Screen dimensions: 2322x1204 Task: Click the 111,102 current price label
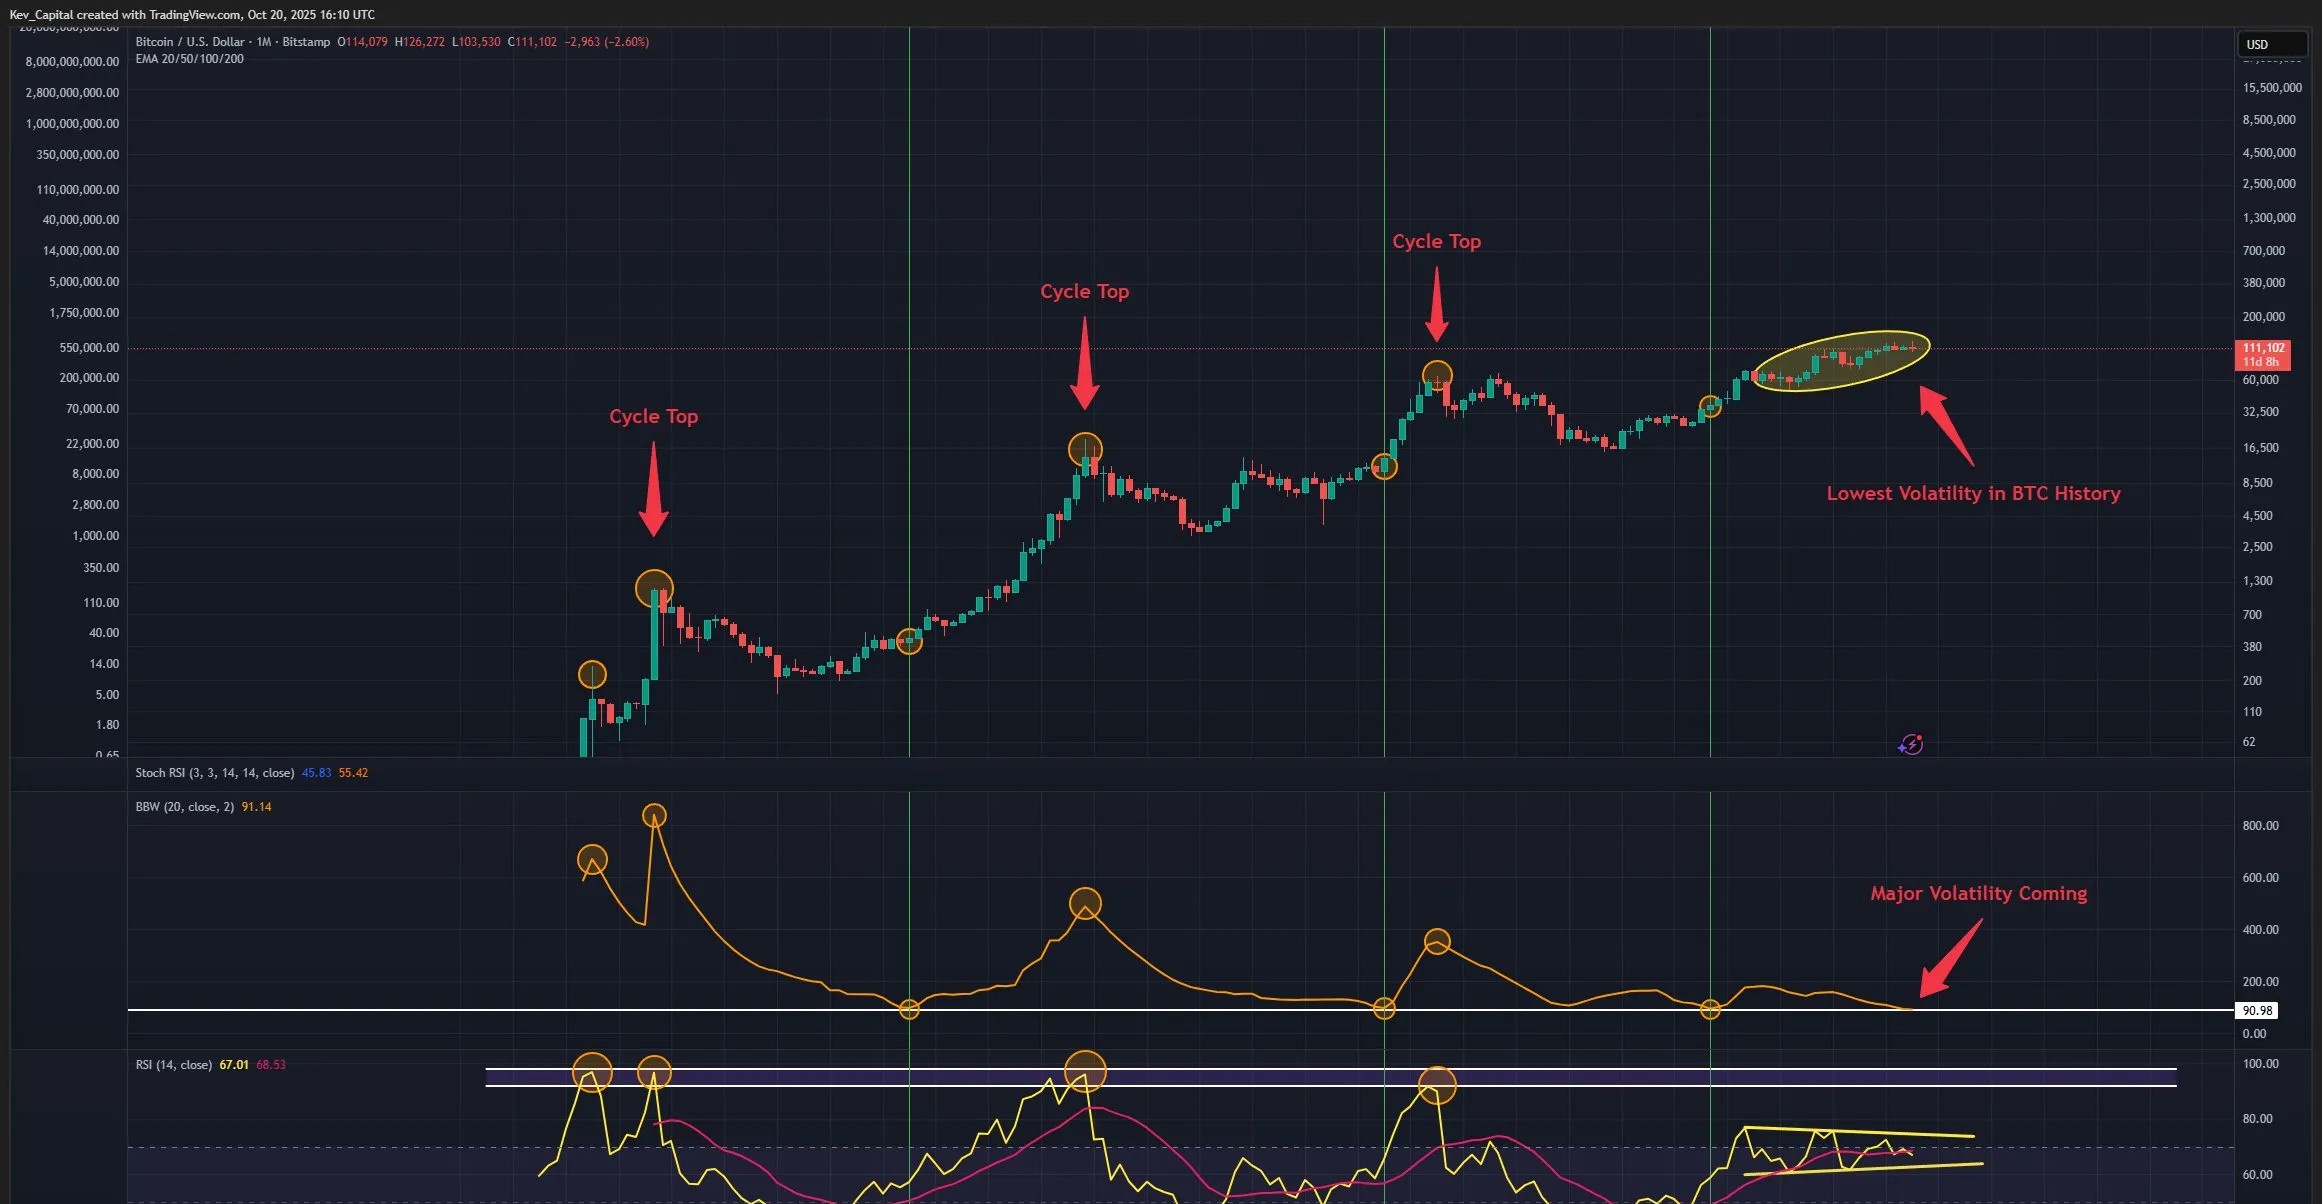tap(2263, 348)
